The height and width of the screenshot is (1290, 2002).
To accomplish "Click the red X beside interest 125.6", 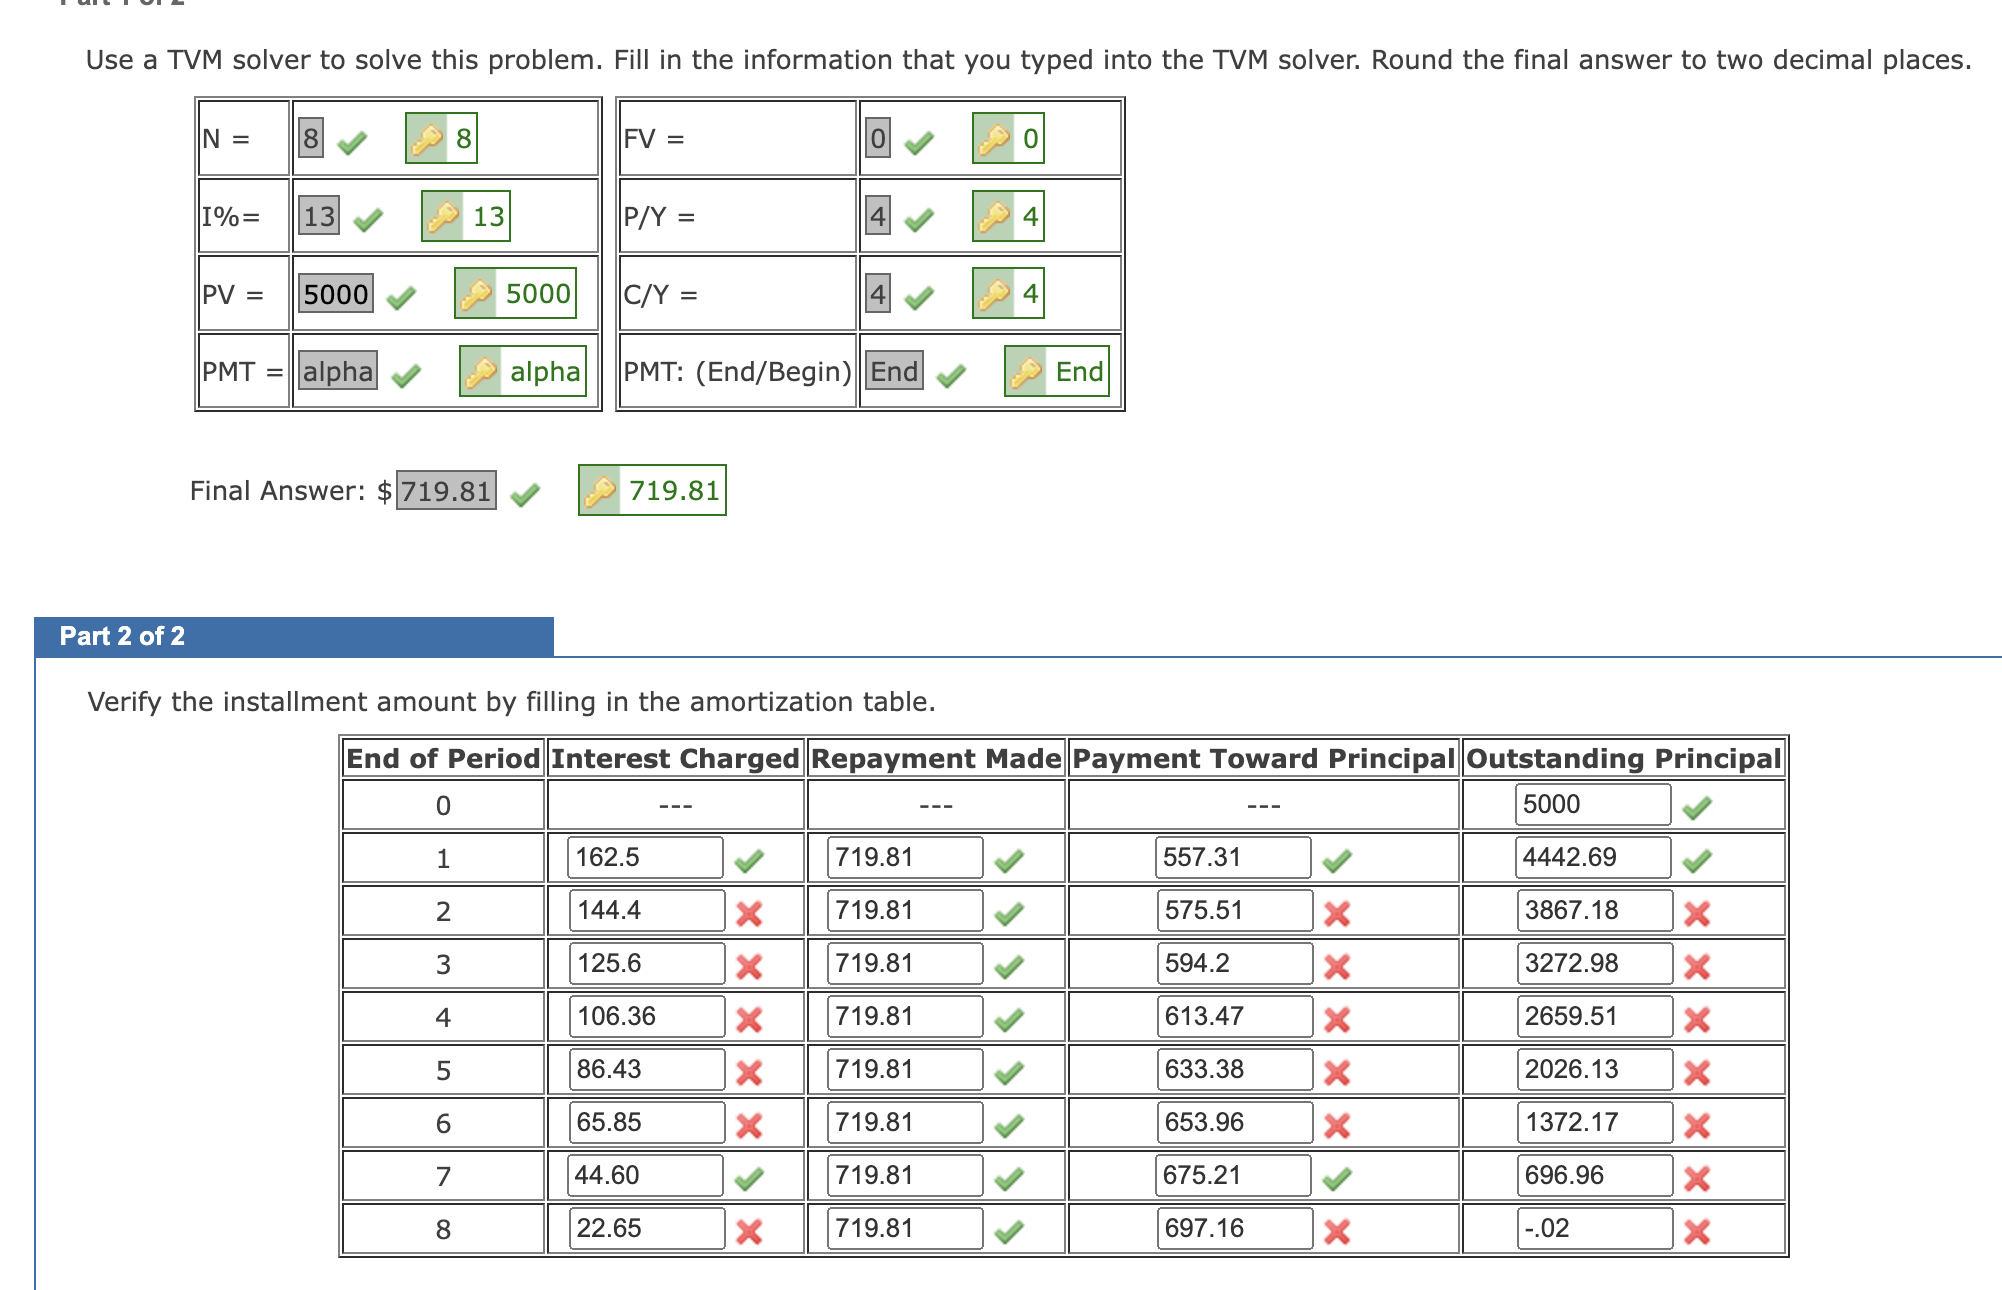I will point(749,966).
